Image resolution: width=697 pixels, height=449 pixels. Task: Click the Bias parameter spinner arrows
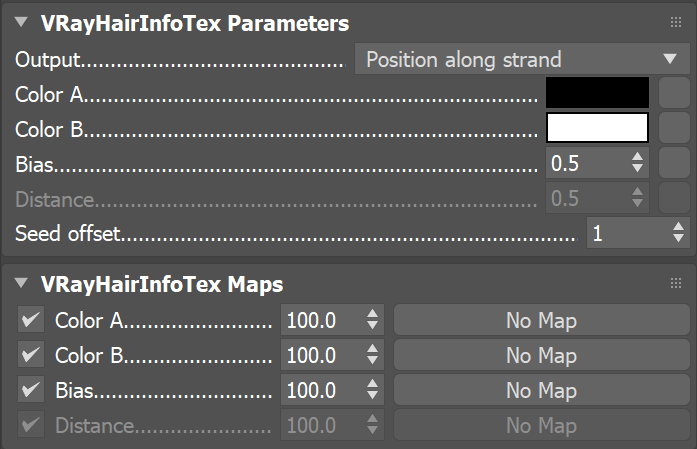coord(637,163)
